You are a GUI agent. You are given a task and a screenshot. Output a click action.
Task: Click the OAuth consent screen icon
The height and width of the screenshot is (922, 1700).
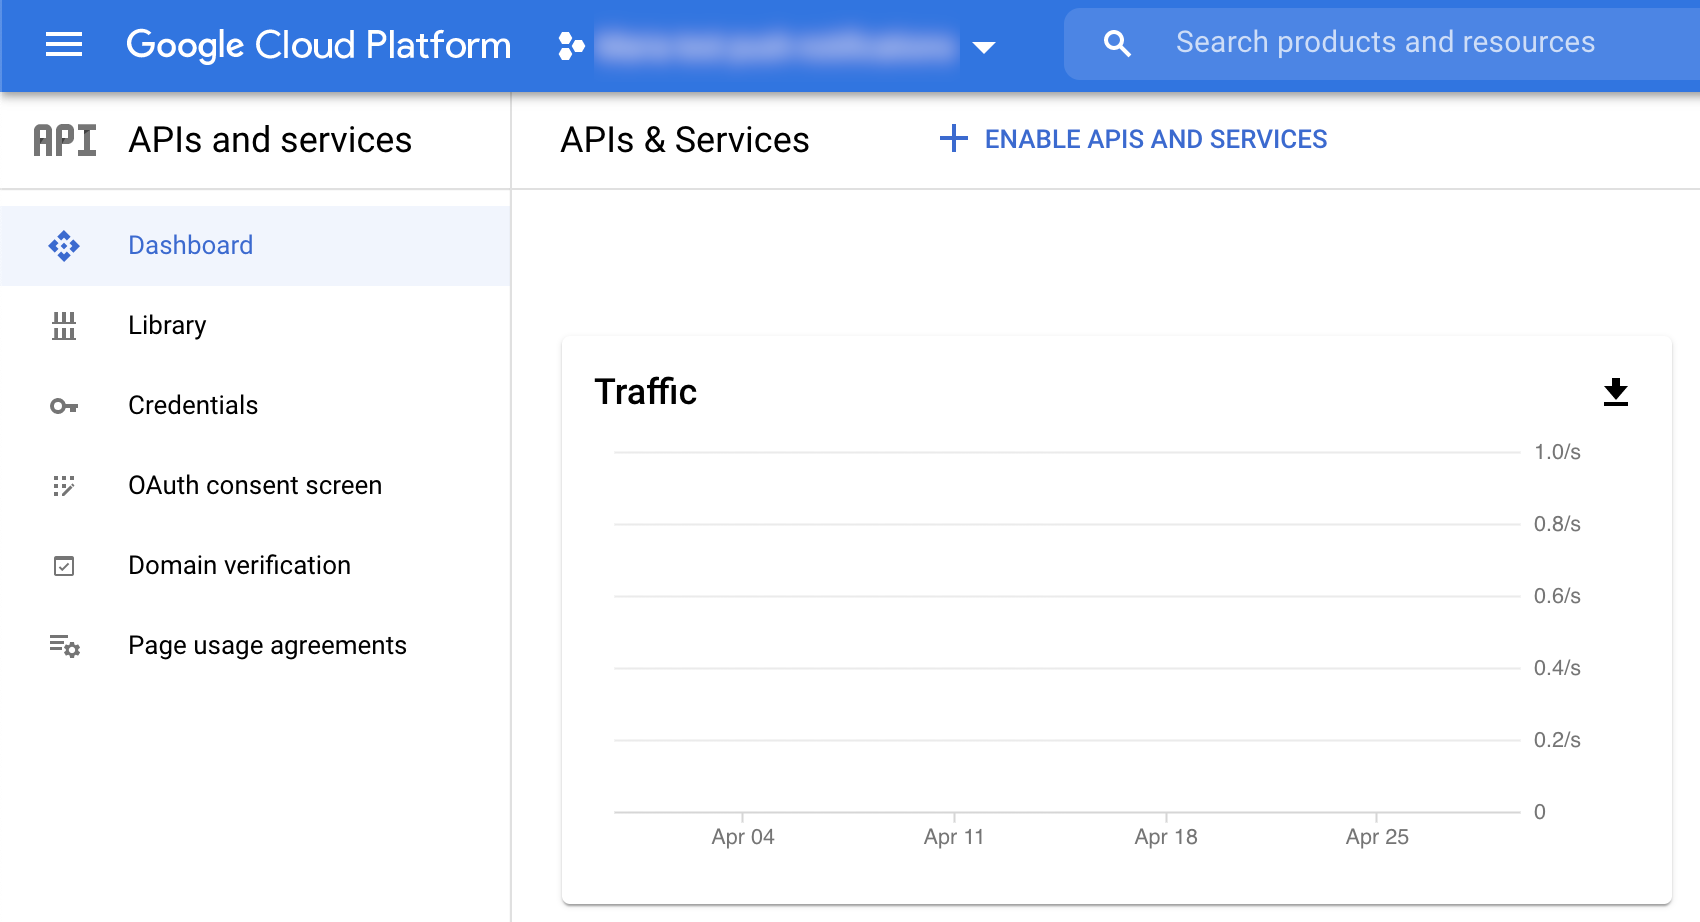click(64, 486)
